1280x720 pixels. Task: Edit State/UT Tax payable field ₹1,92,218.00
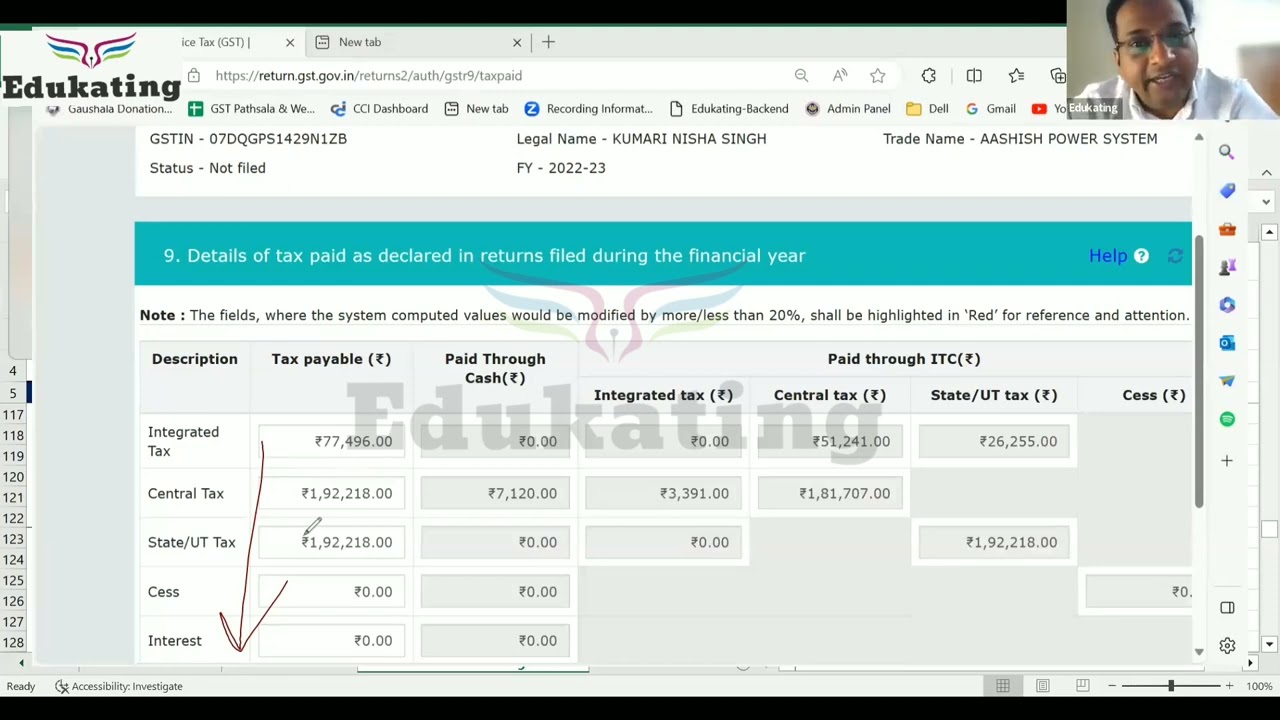tap(332, 542)
